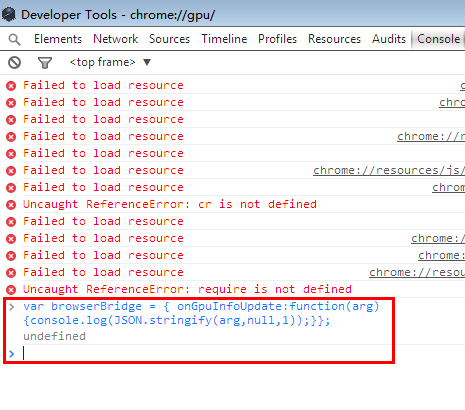Open the console filter funnel icon
This screenshot has height=410, width=465.
coord(45,62)
